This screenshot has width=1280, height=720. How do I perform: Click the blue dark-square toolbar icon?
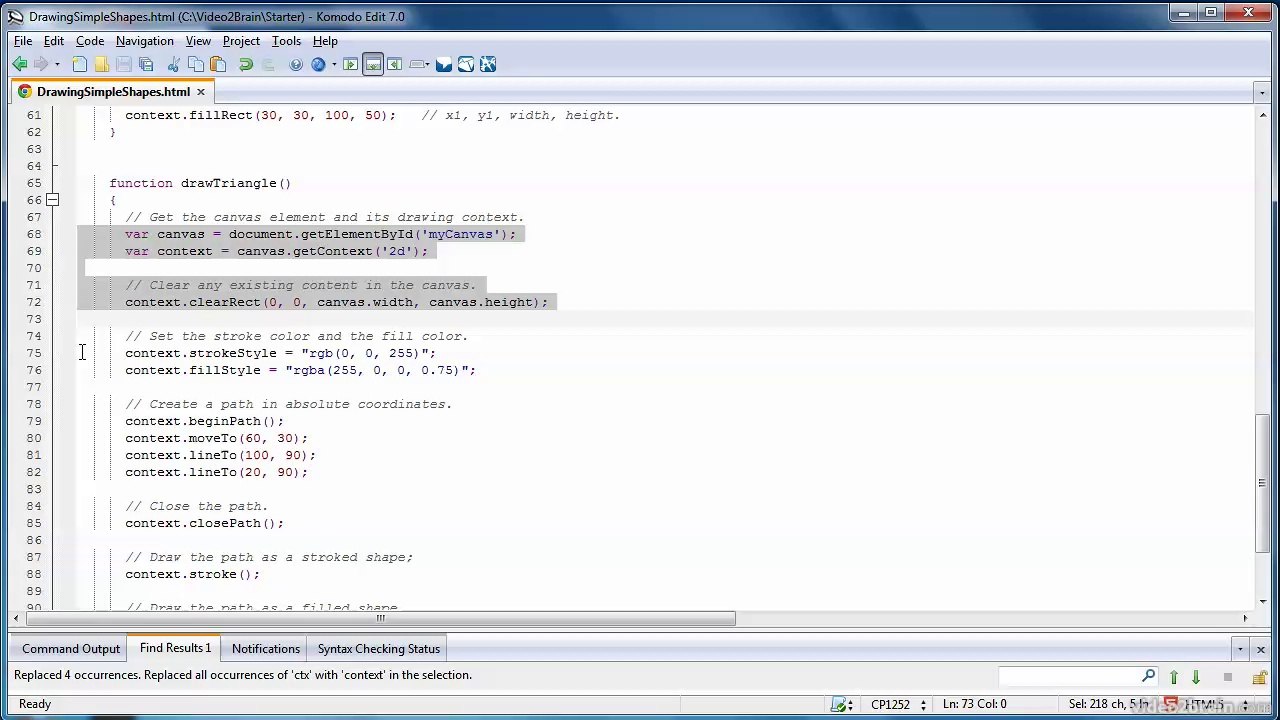point(444,64)
